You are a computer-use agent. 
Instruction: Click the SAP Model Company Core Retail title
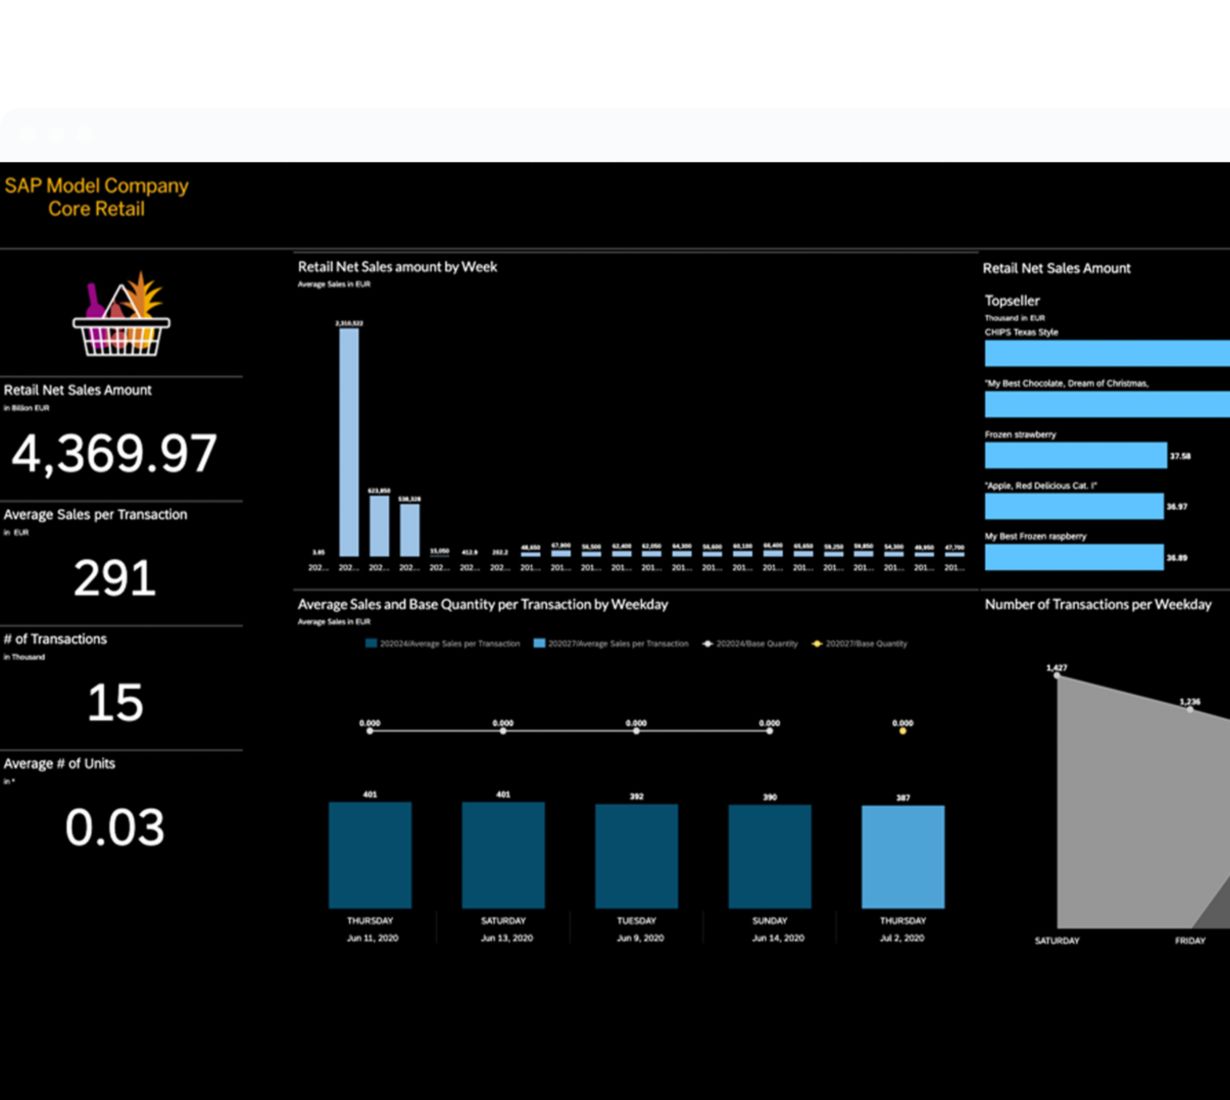[x=97, y=197]
